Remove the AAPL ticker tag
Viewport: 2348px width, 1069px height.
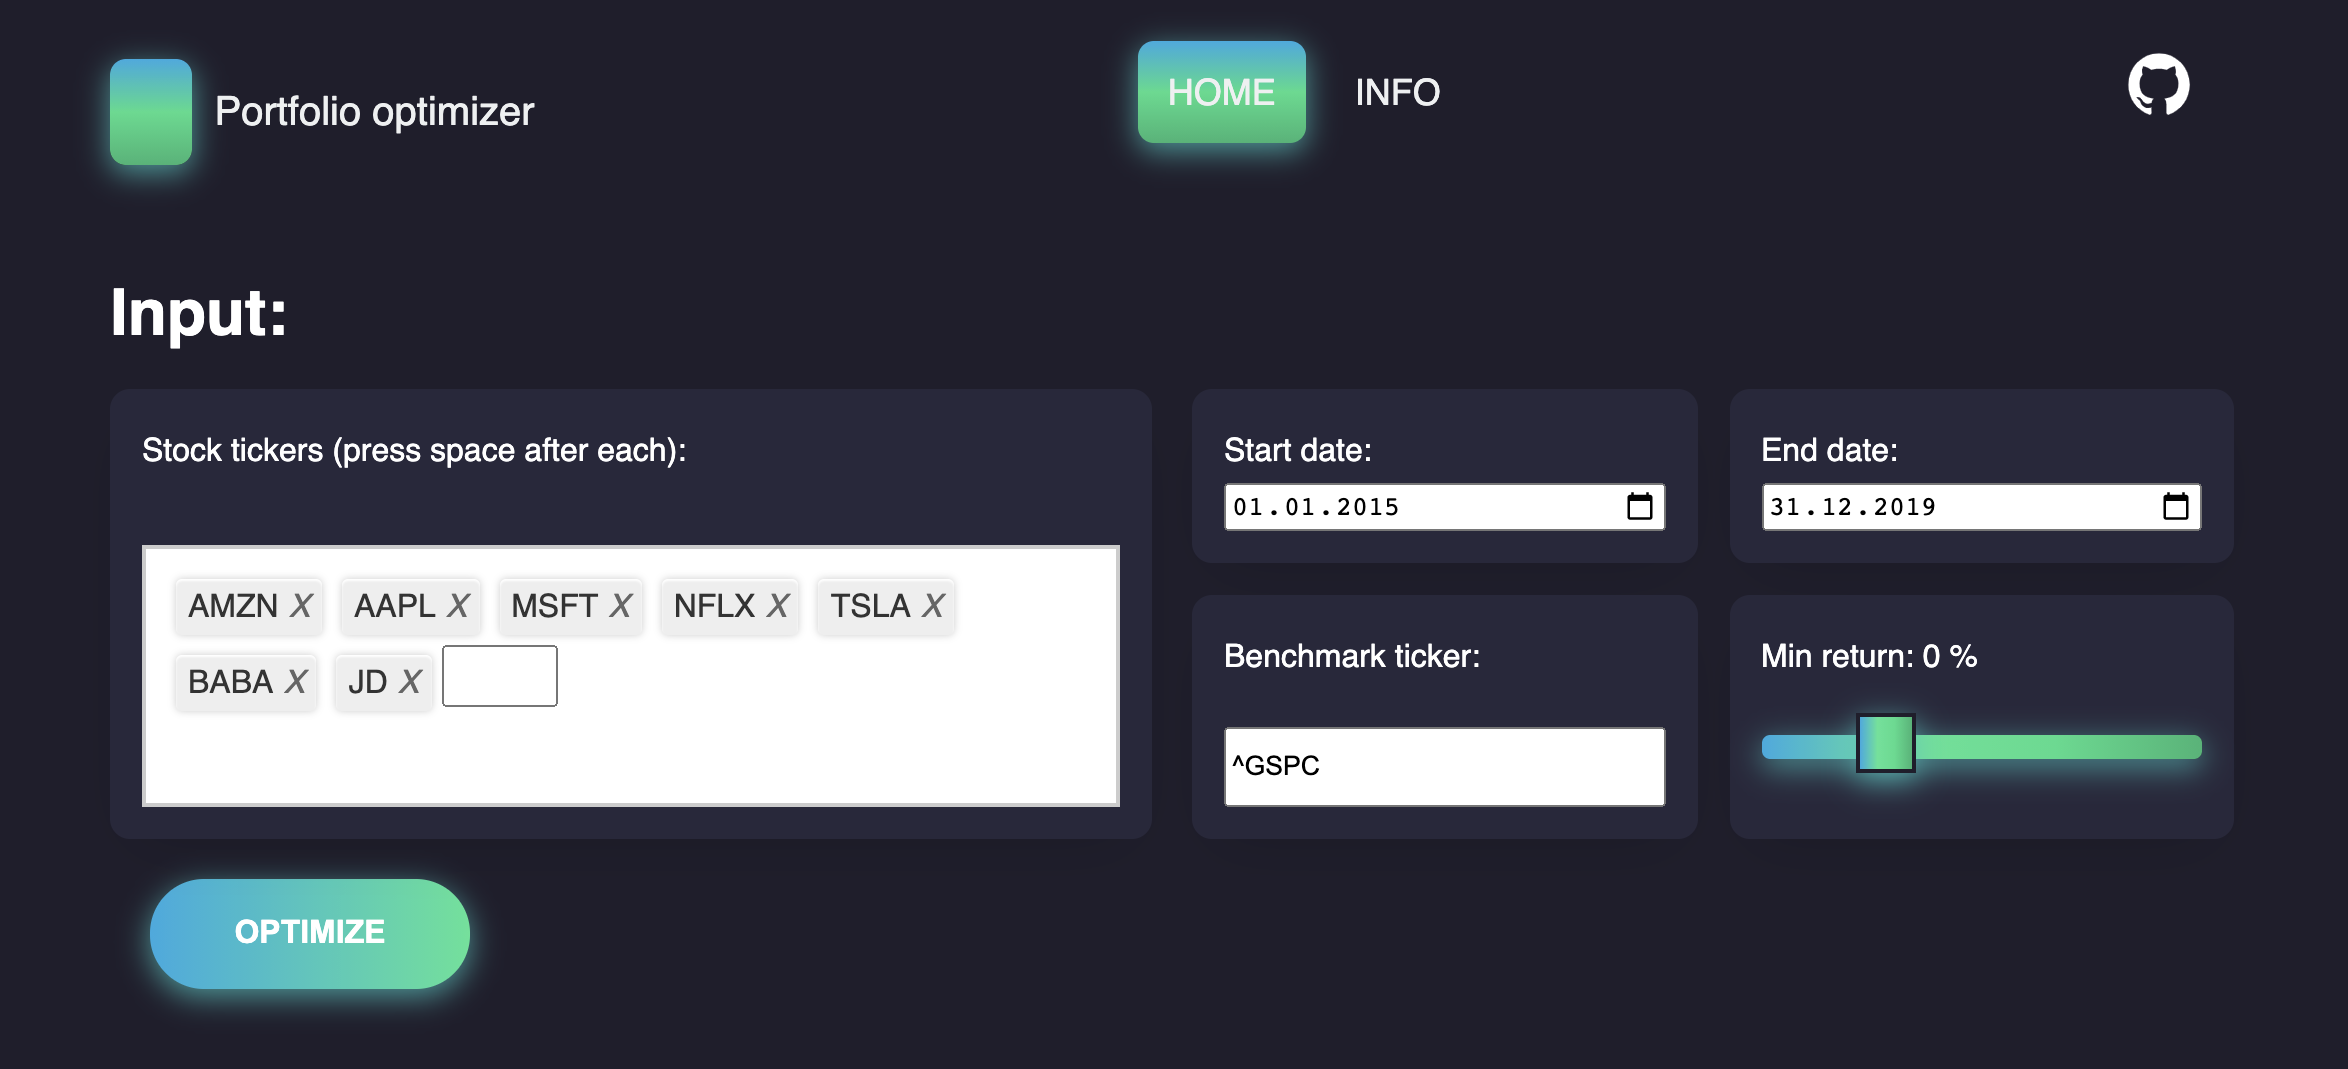[458, 606]
